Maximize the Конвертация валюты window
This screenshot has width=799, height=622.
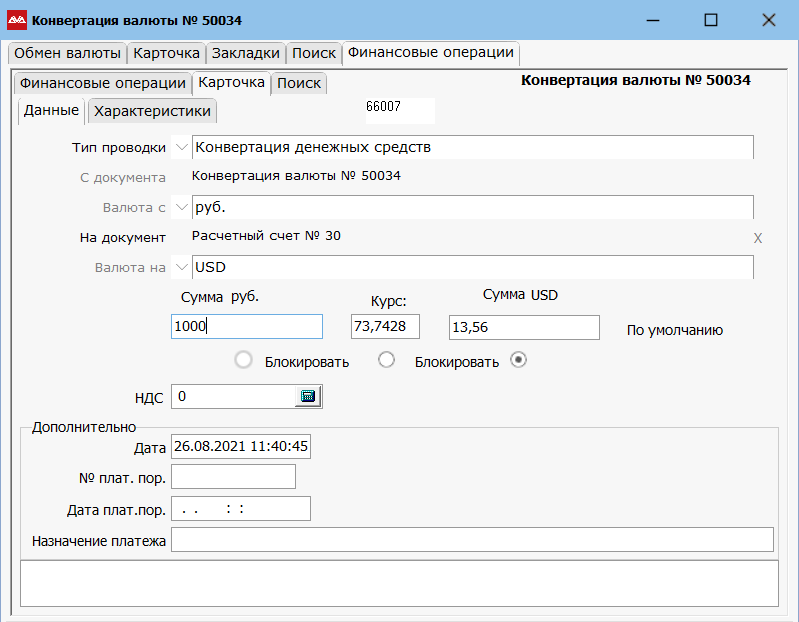coord(711,20)
